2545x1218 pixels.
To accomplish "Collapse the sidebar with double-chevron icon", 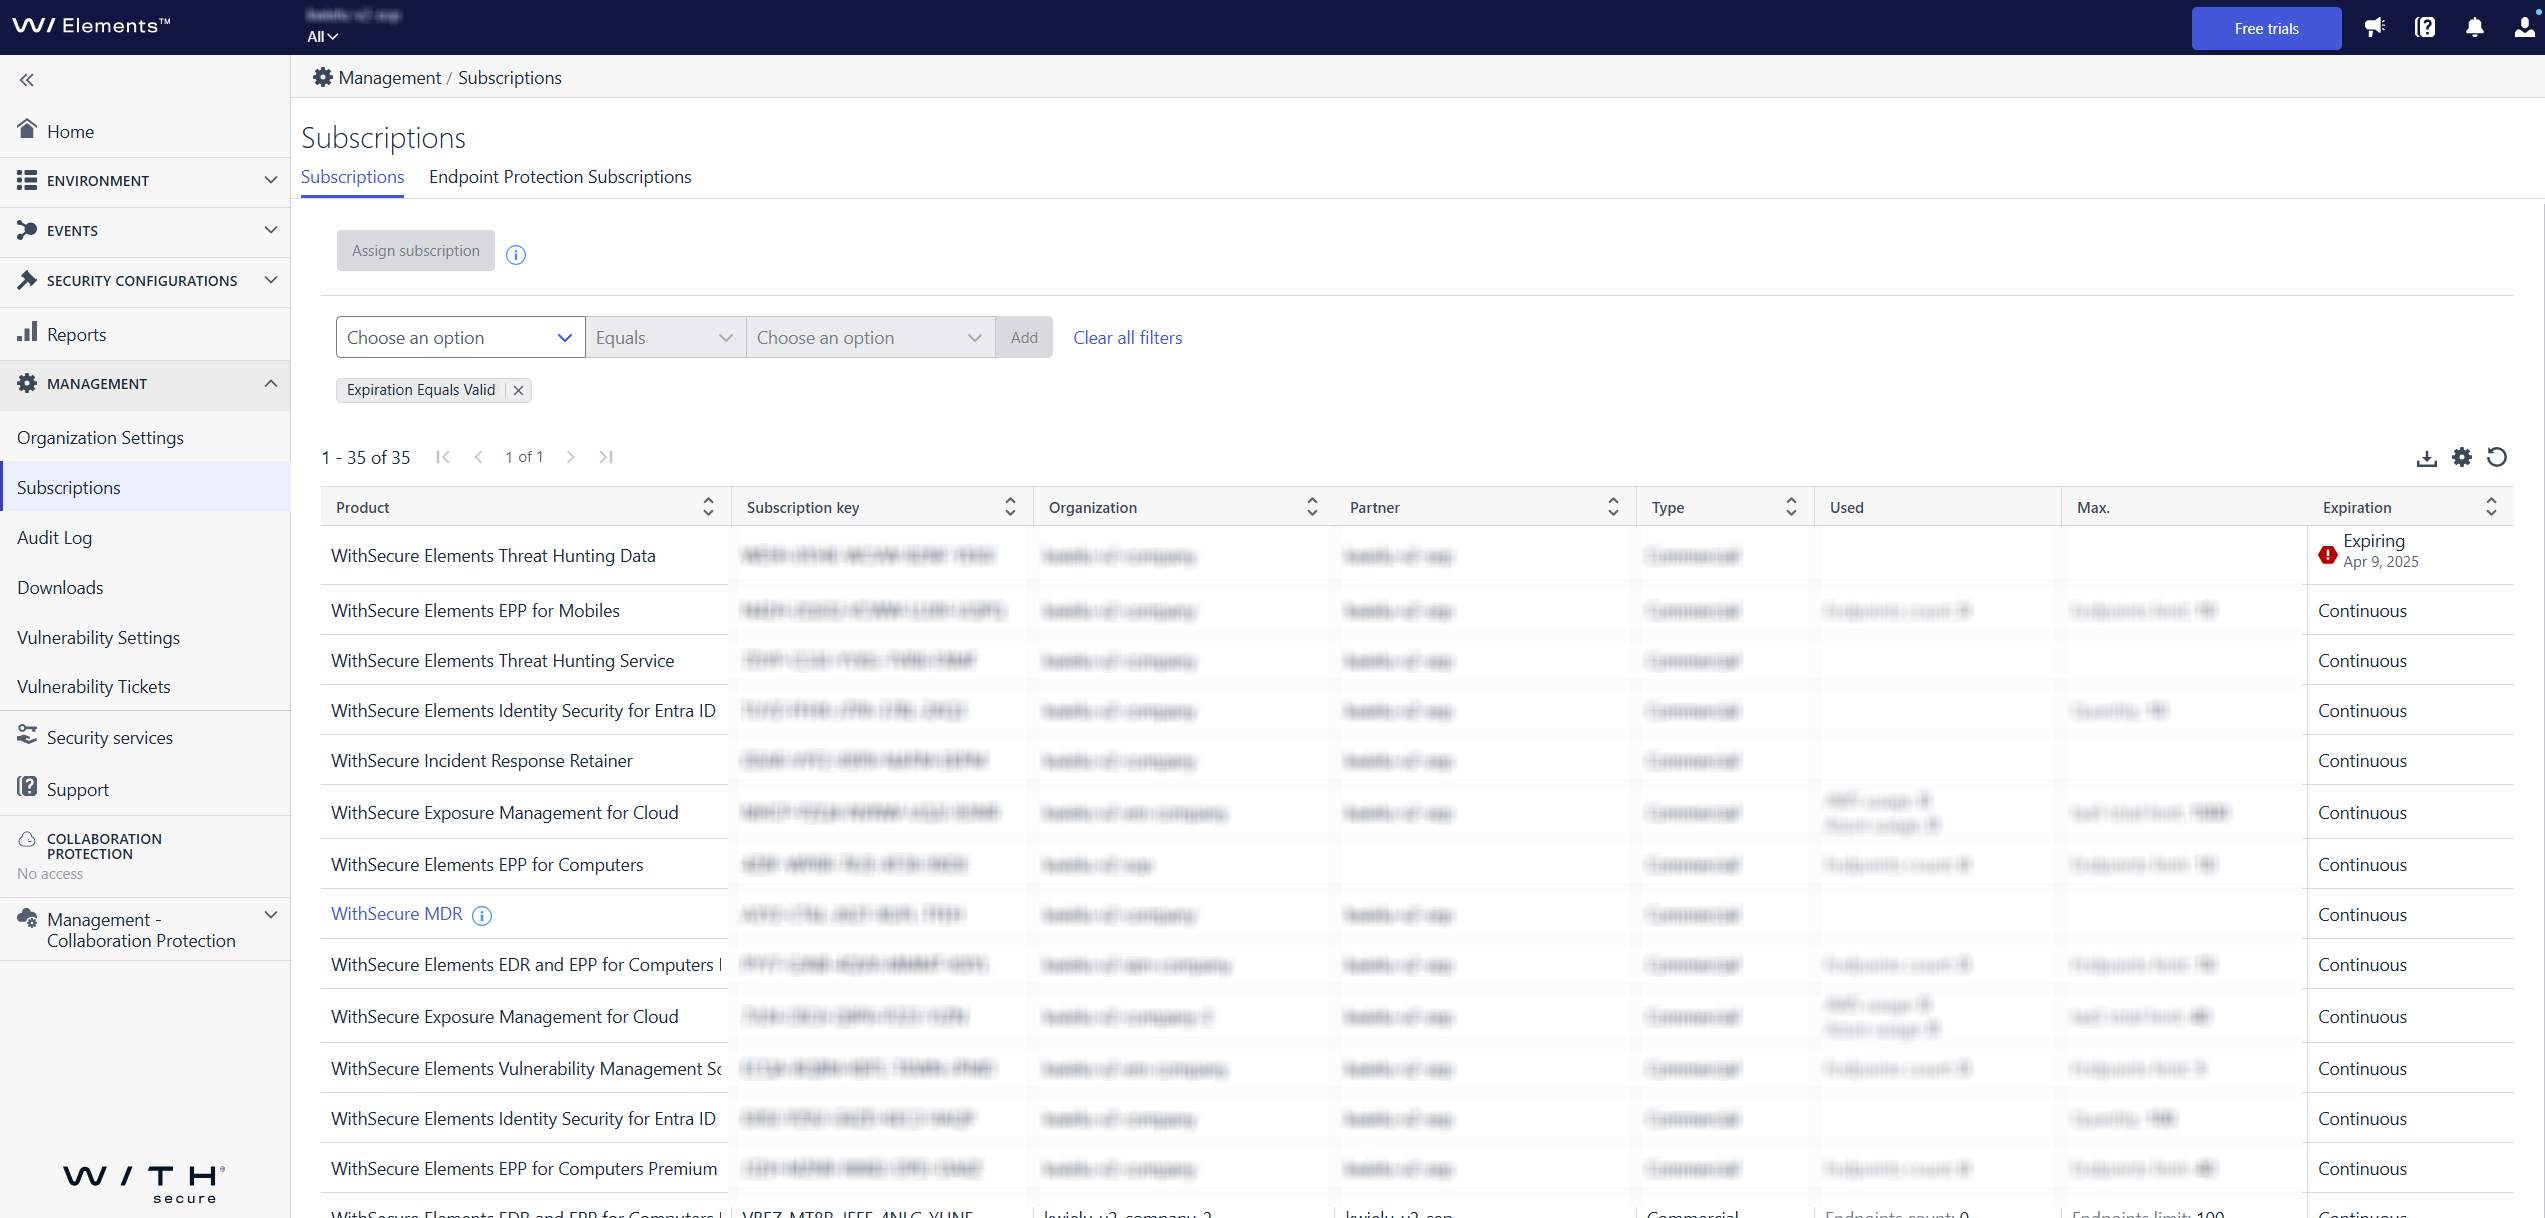I will (27, 80).
